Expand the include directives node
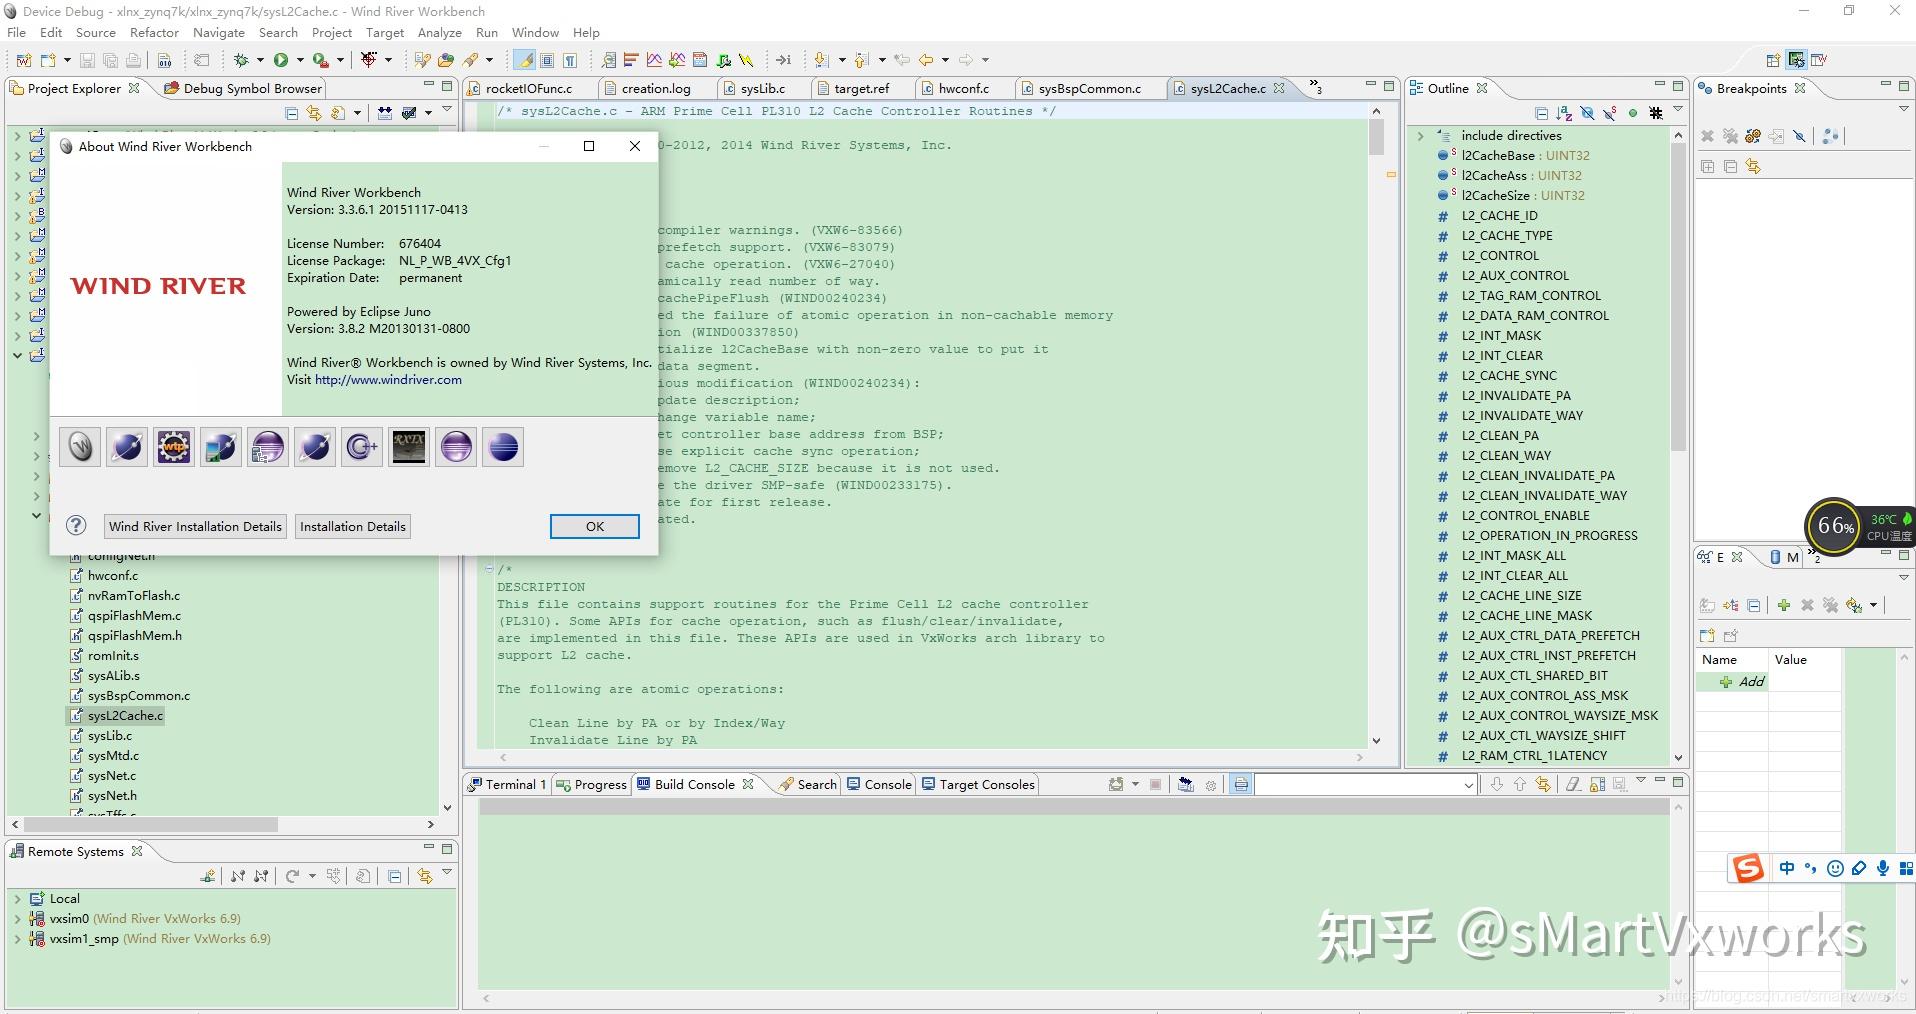 1423,135
